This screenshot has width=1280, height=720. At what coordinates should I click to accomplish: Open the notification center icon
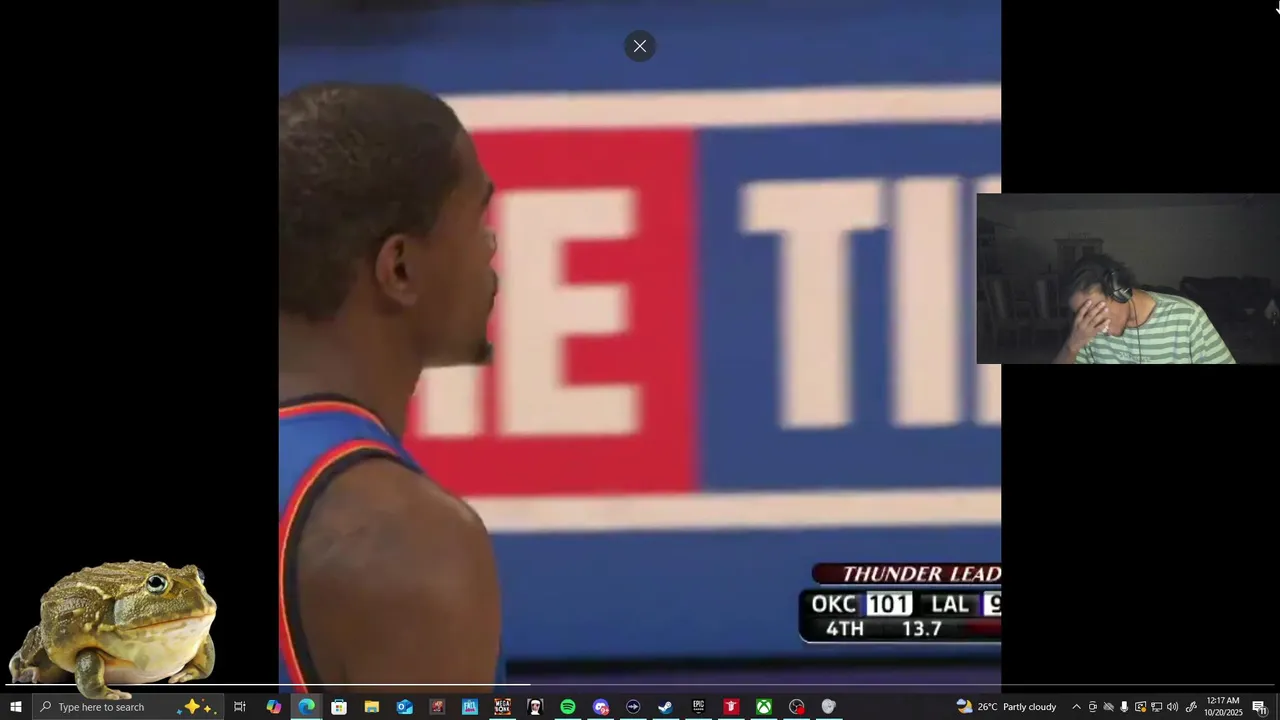click(x=1259, y=707)
